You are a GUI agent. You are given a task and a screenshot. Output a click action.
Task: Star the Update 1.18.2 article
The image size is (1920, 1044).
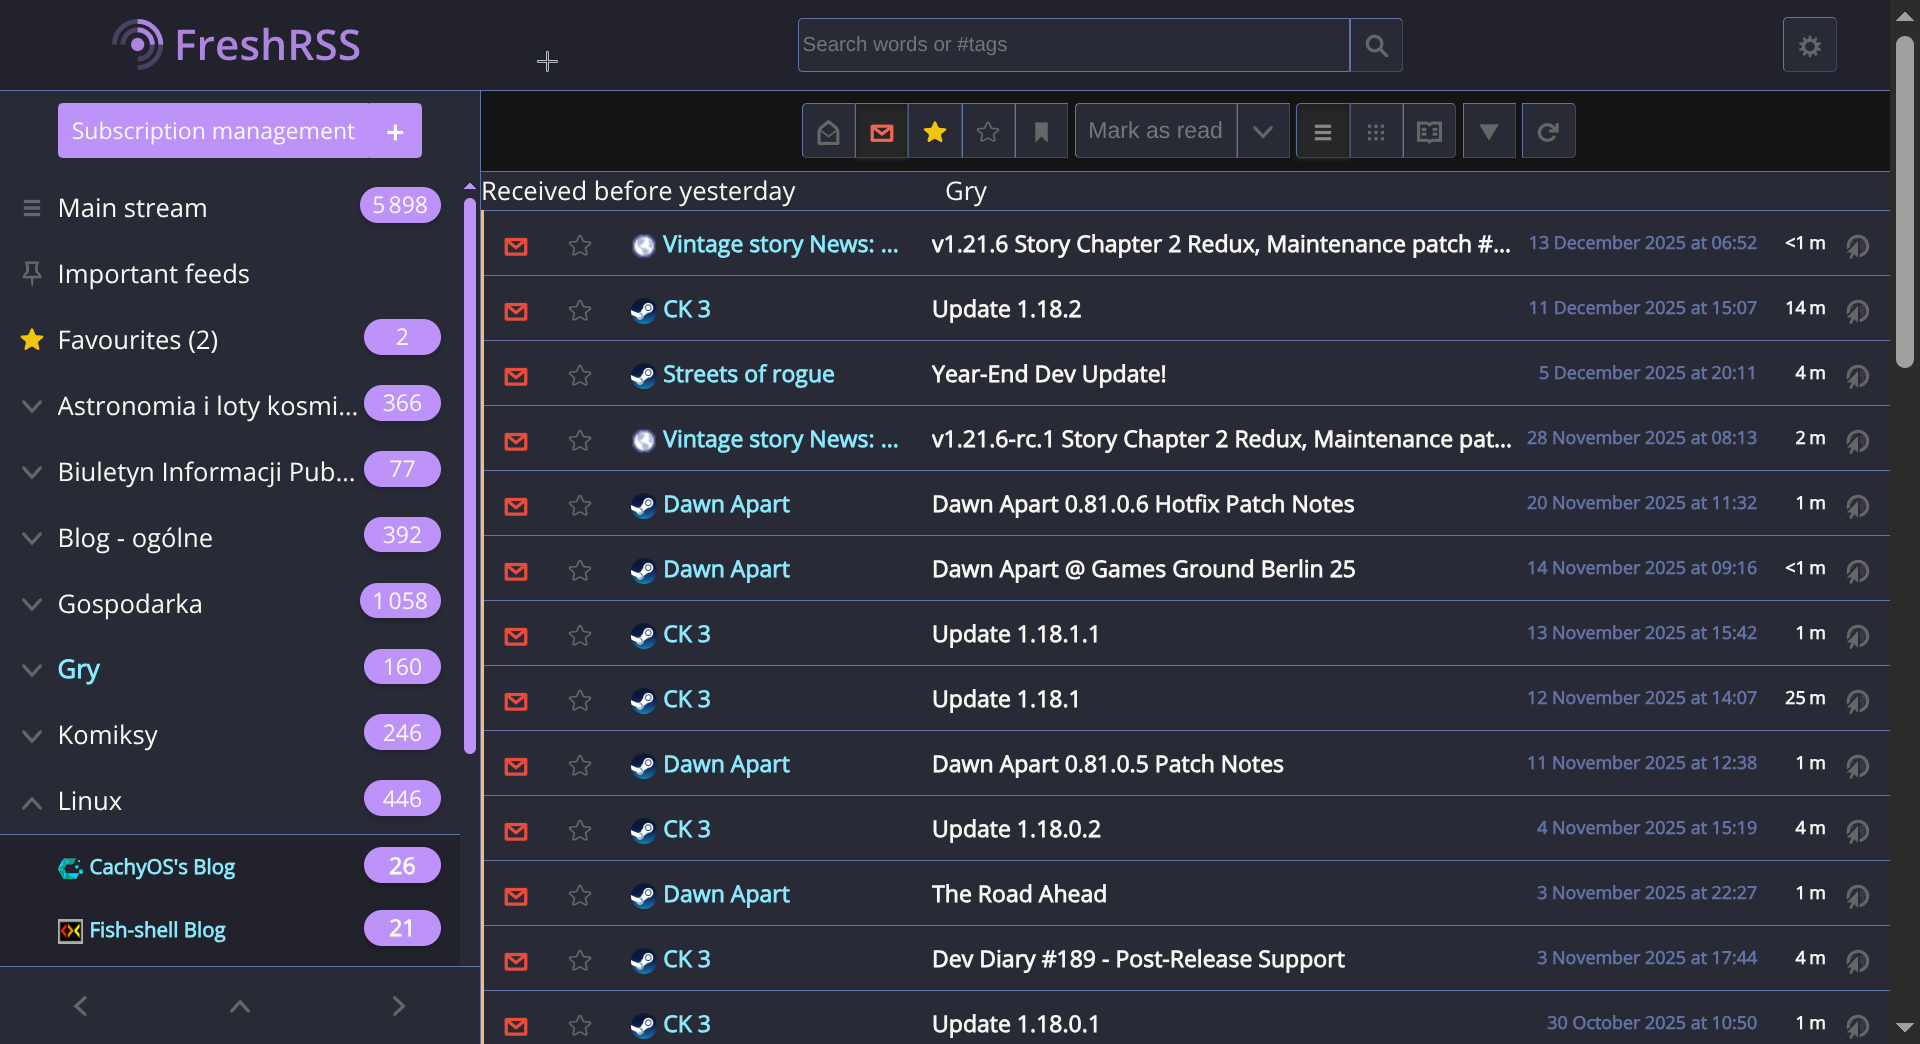coord(580,311)
